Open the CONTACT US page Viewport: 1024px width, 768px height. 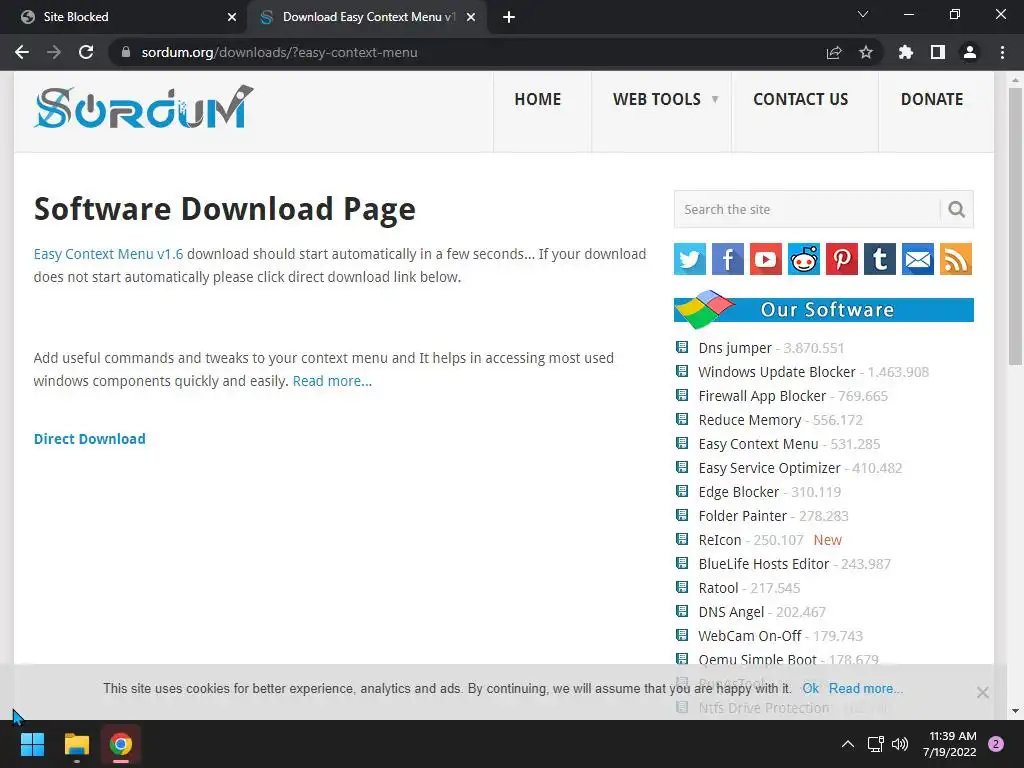tap(801, 99)
